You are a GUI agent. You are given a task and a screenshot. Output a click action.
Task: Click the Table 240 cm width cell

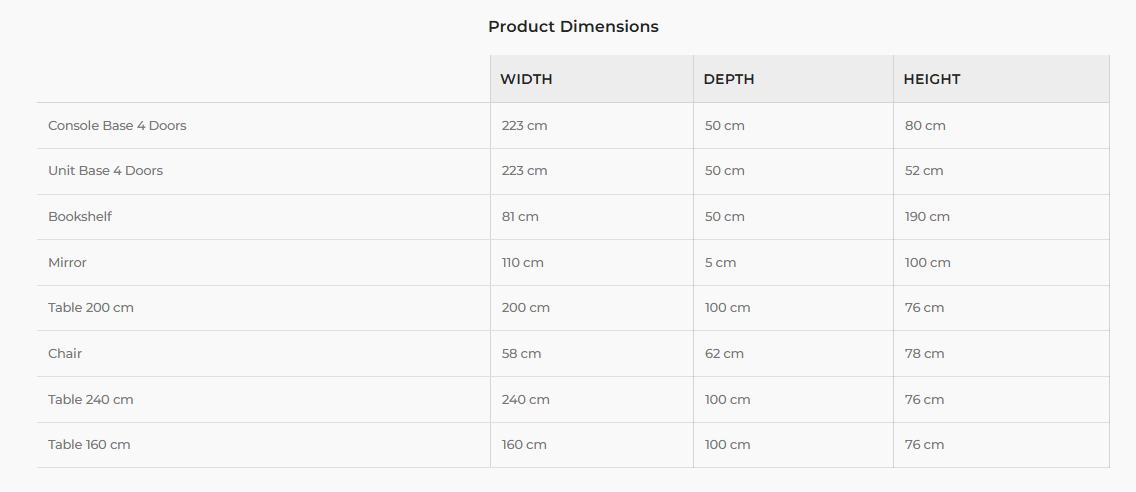tap(591, 399)
